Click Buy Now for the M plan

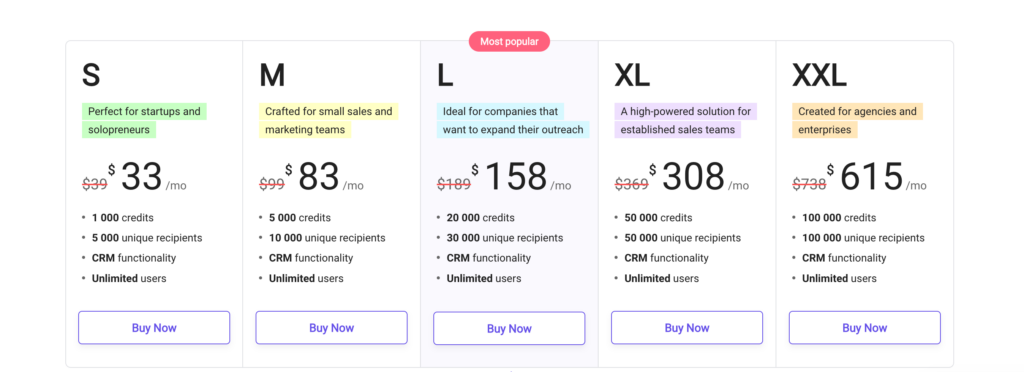point(332,328)
